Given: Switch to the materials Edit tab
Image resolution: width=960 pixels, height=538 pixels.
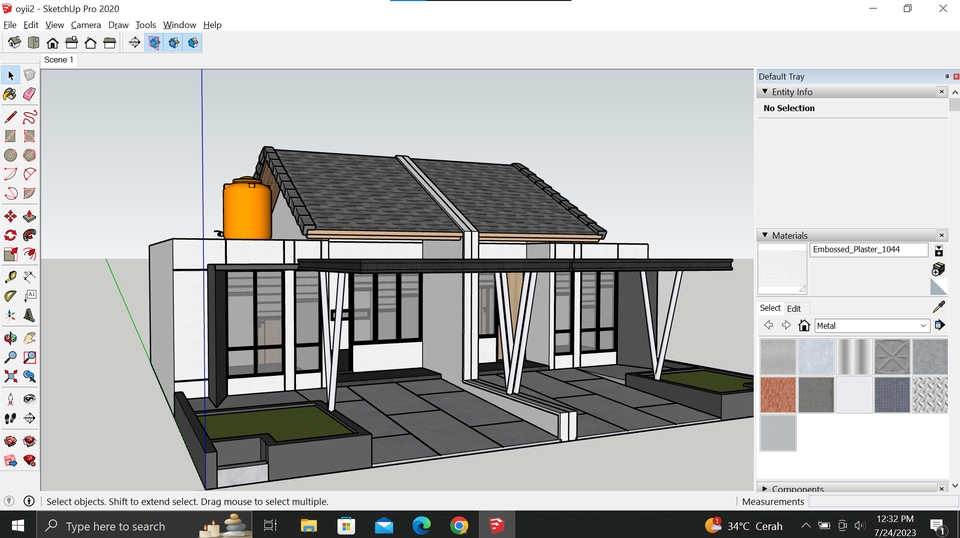Looking at the screenshot, I should 794,308.
